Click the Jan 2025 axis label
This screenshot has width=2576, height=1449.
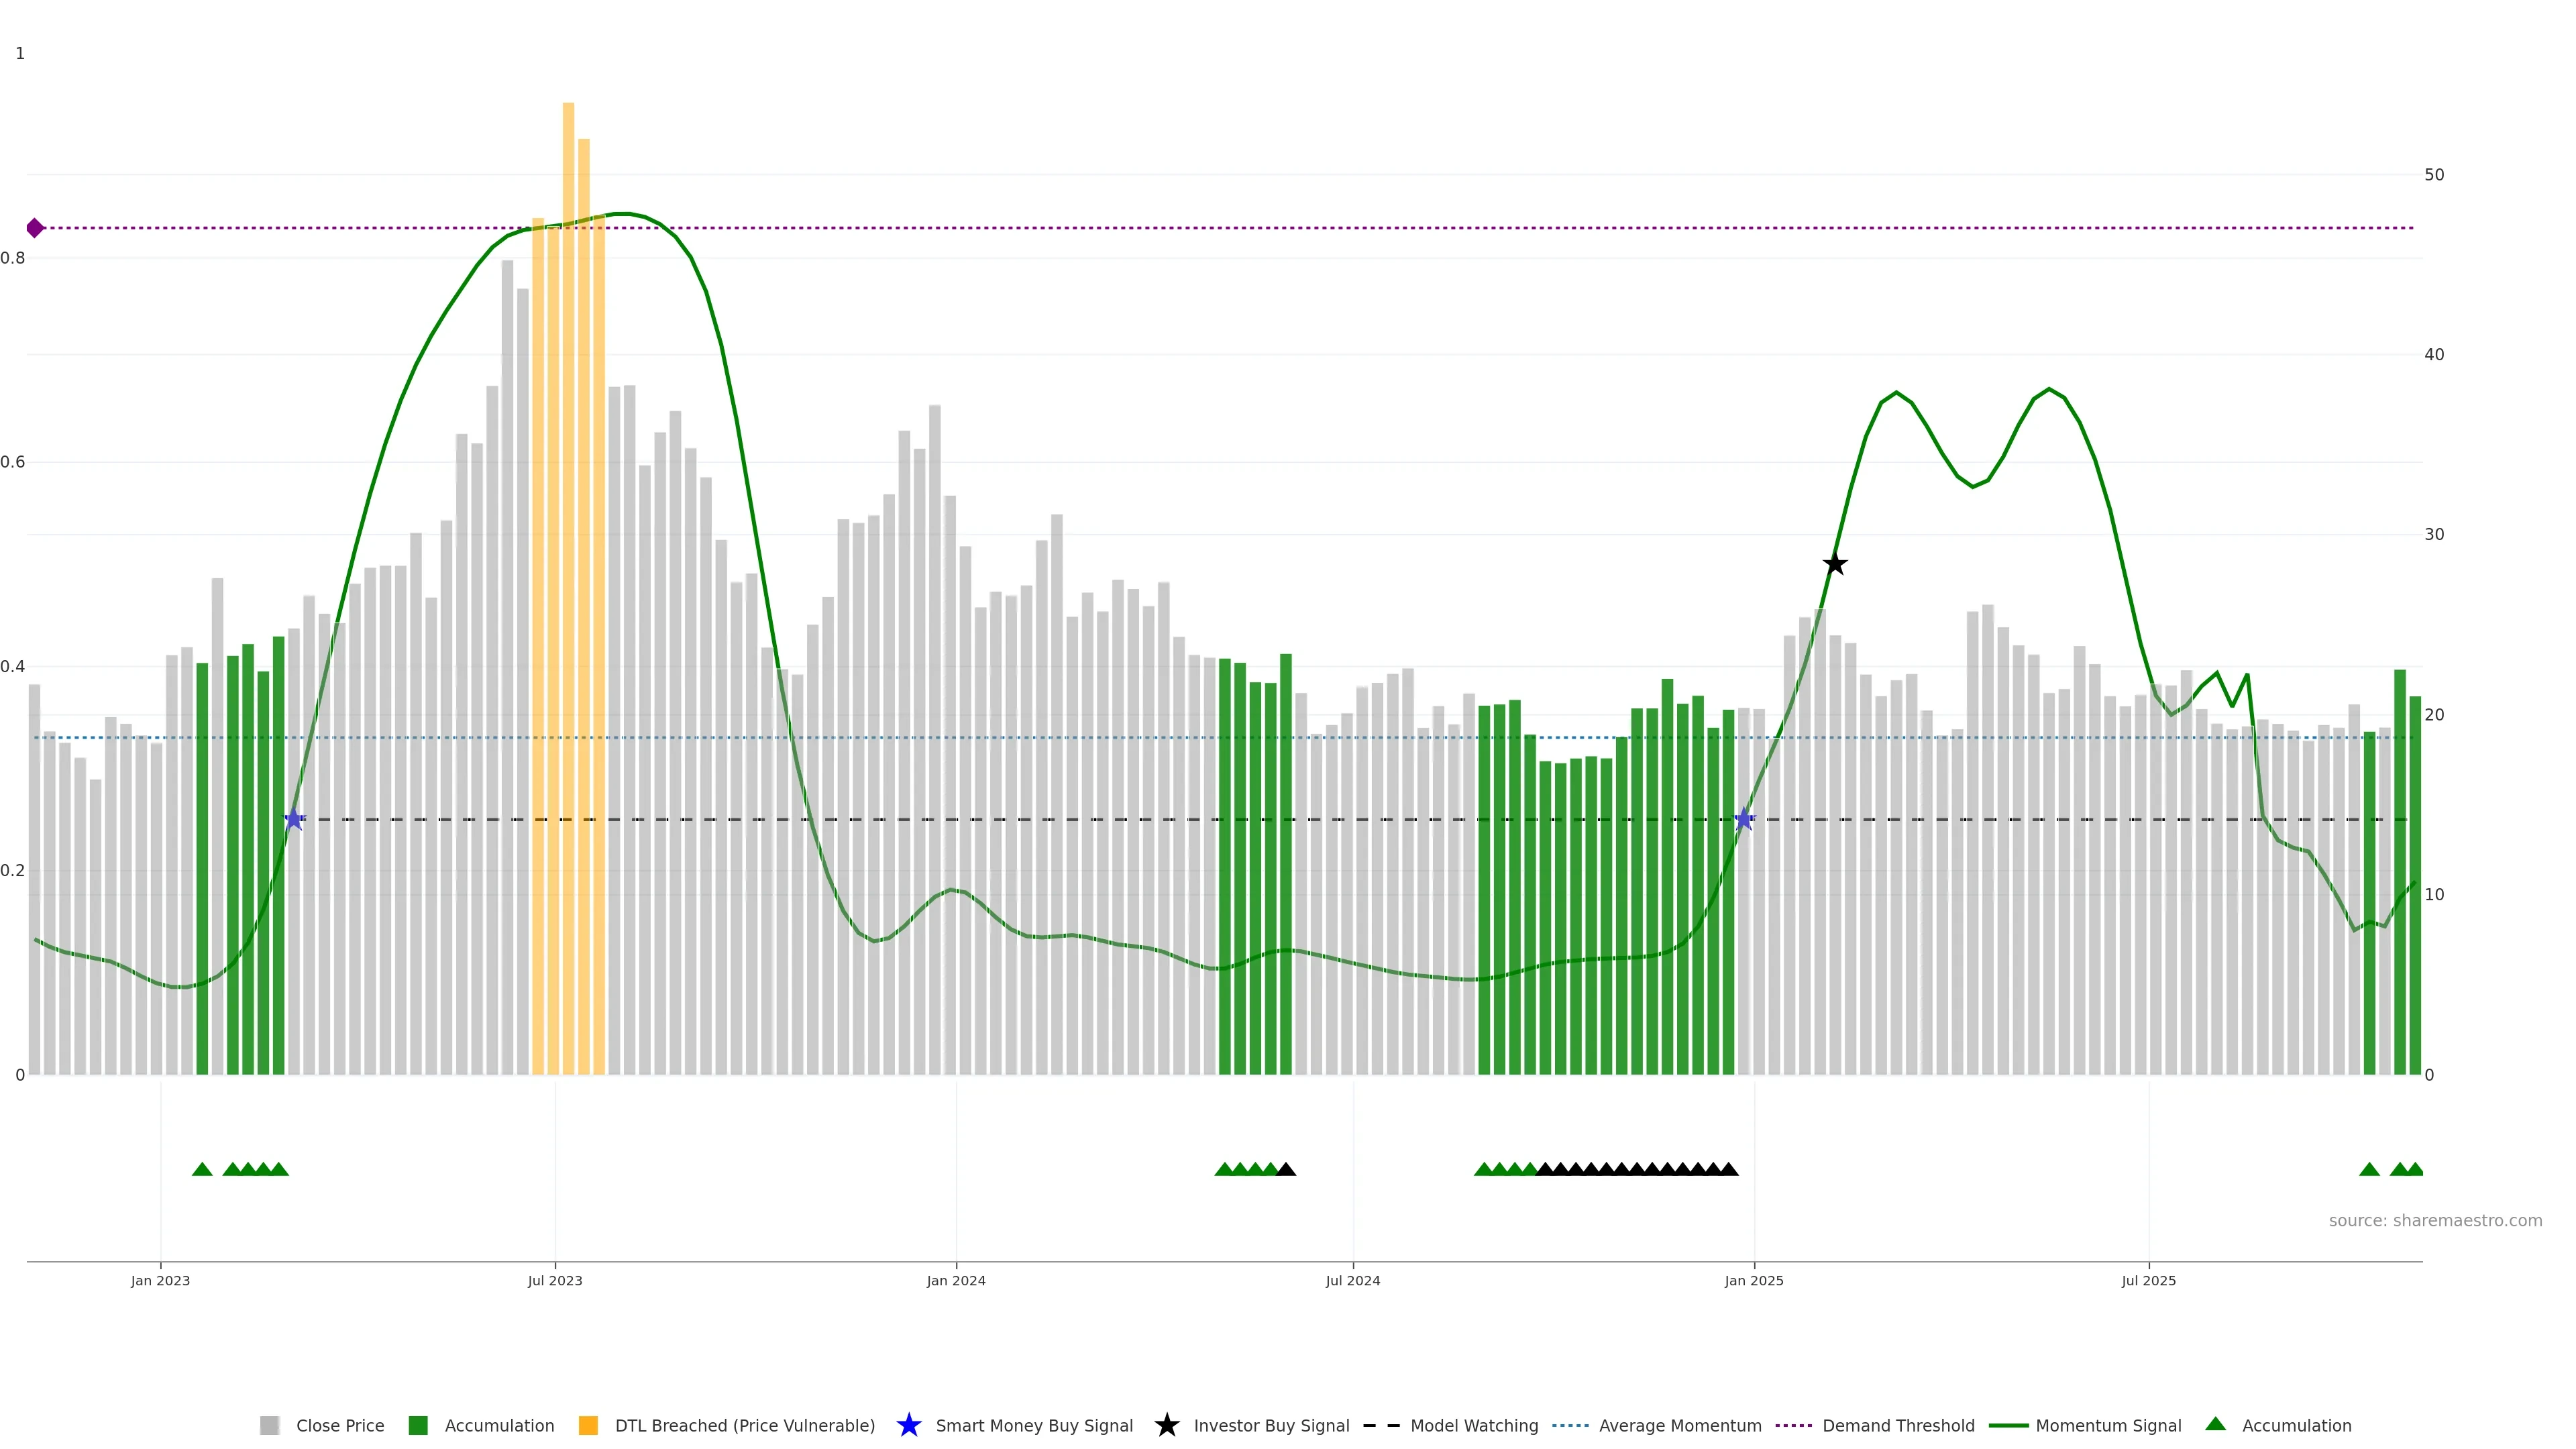(x=1754, y=1281)
